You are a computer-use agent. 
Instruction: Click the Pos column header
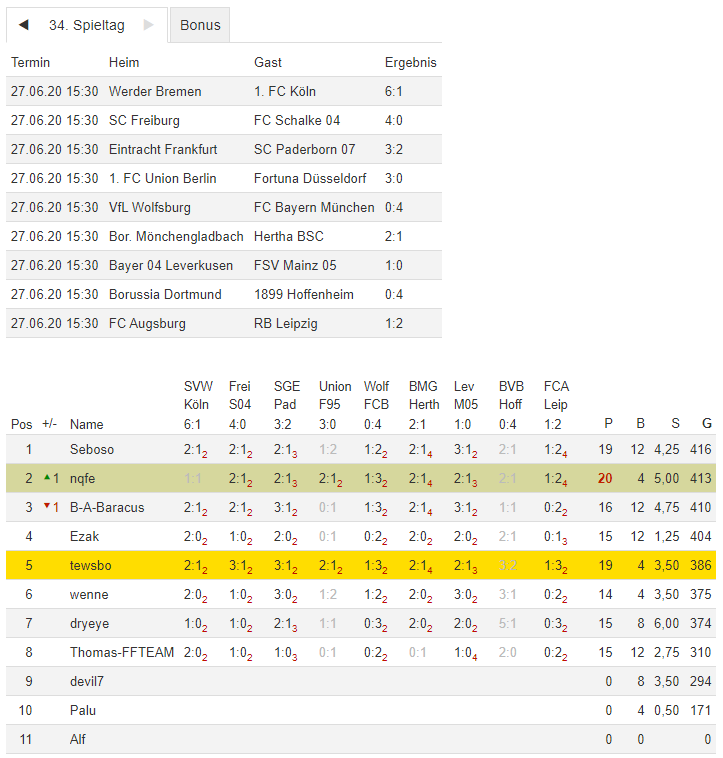(x=21, y=424)
